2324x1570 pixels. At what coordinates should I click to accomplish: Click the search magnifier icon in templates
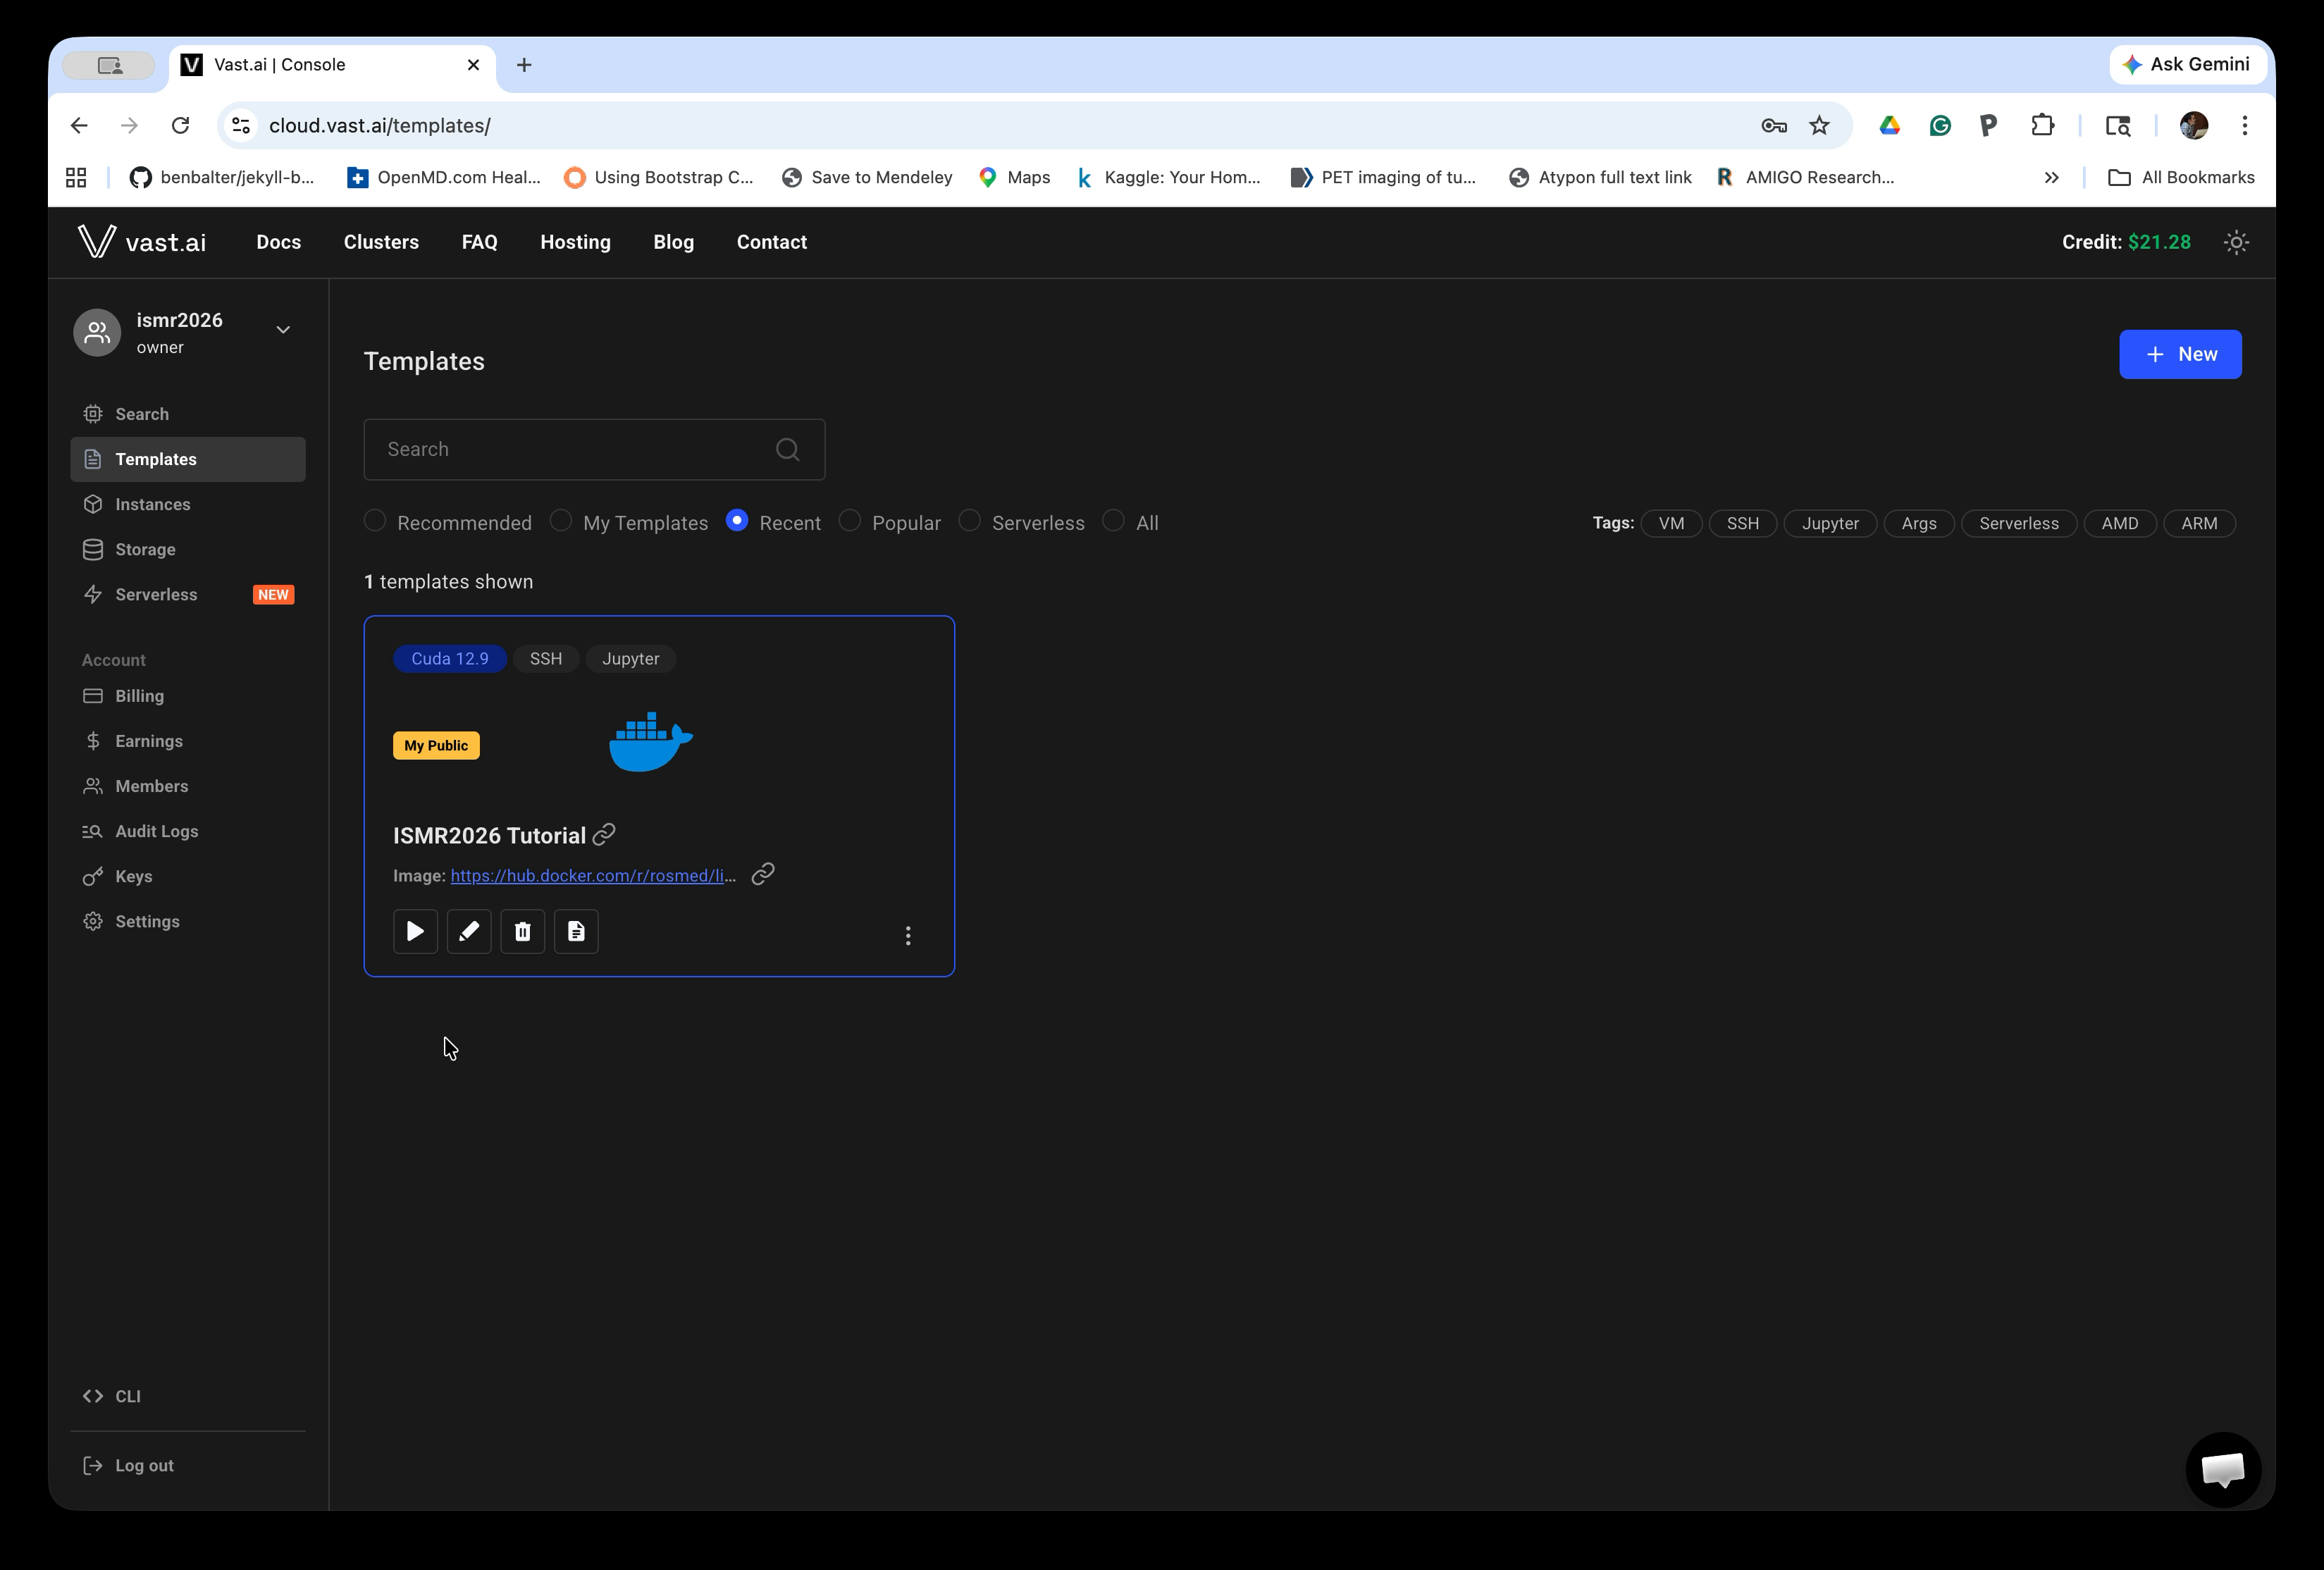click(x=787, y=449)
